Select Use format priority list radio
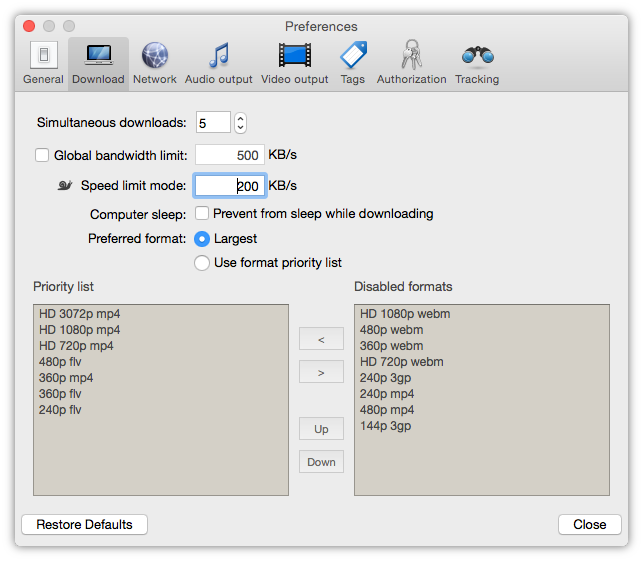 point(202,263)
